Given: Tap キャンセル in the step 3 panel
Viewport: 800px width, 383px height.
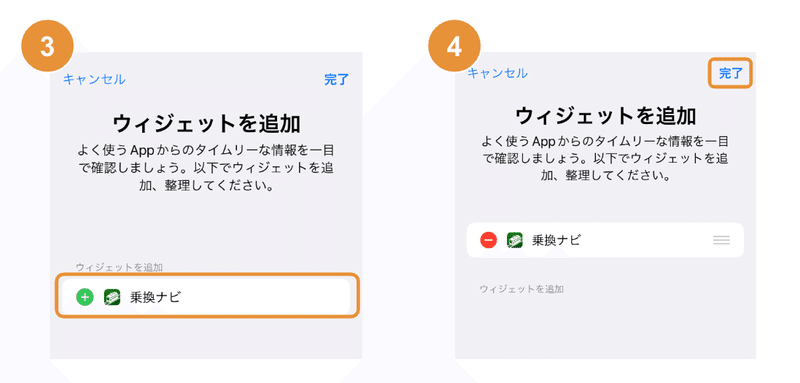Looking at the screenshot, I should [94, 79].
